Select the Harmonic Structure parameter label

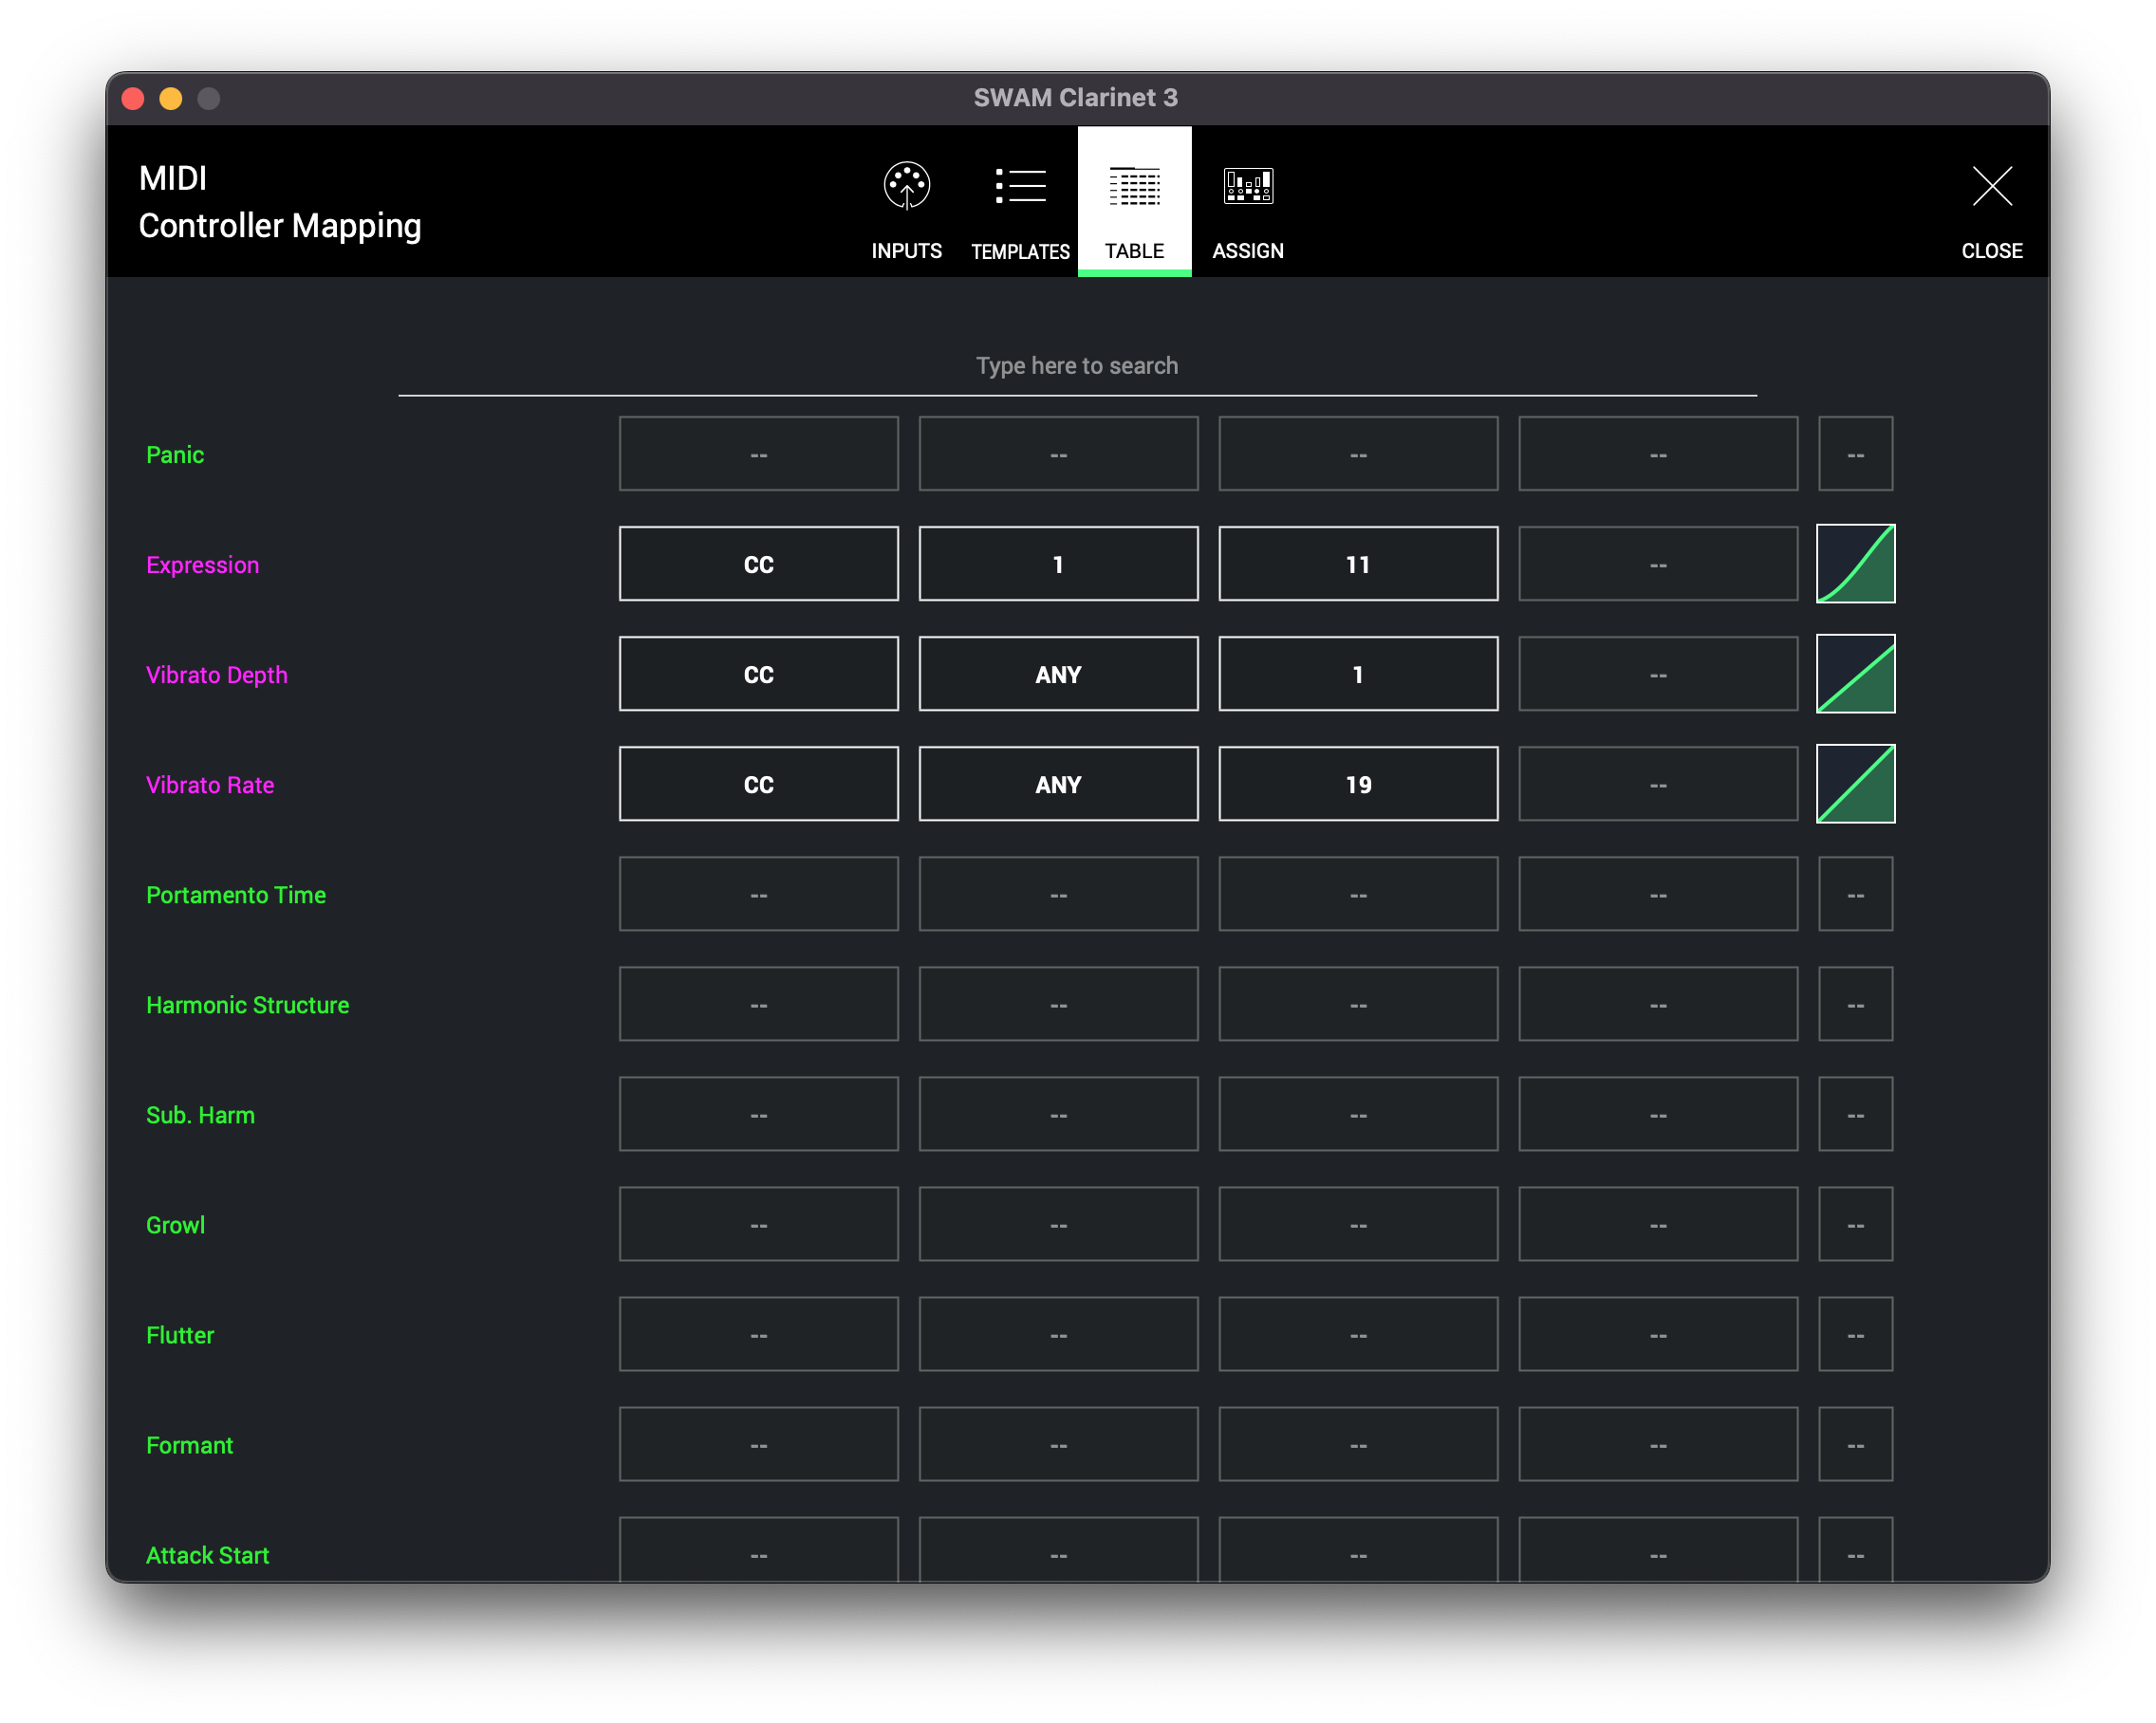247,1005
